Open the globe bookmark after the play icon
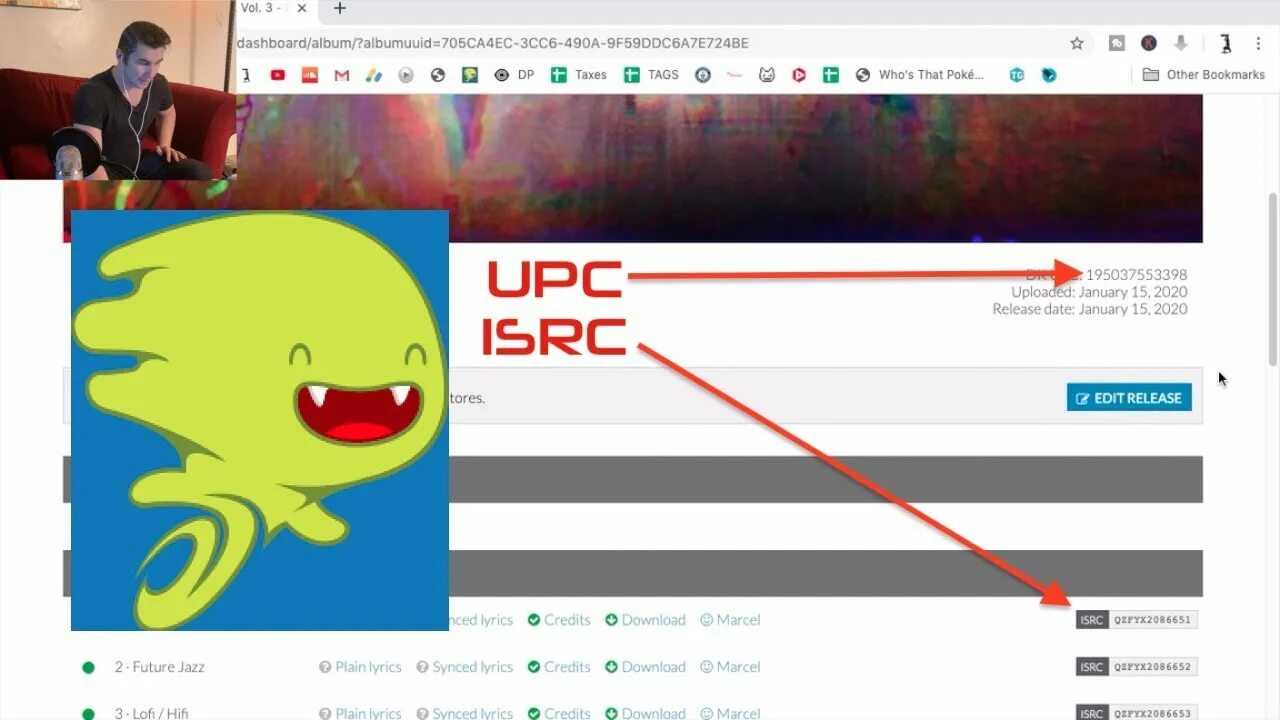Image resolution: width=1280 pixels, height=720 pixels. 437,75
